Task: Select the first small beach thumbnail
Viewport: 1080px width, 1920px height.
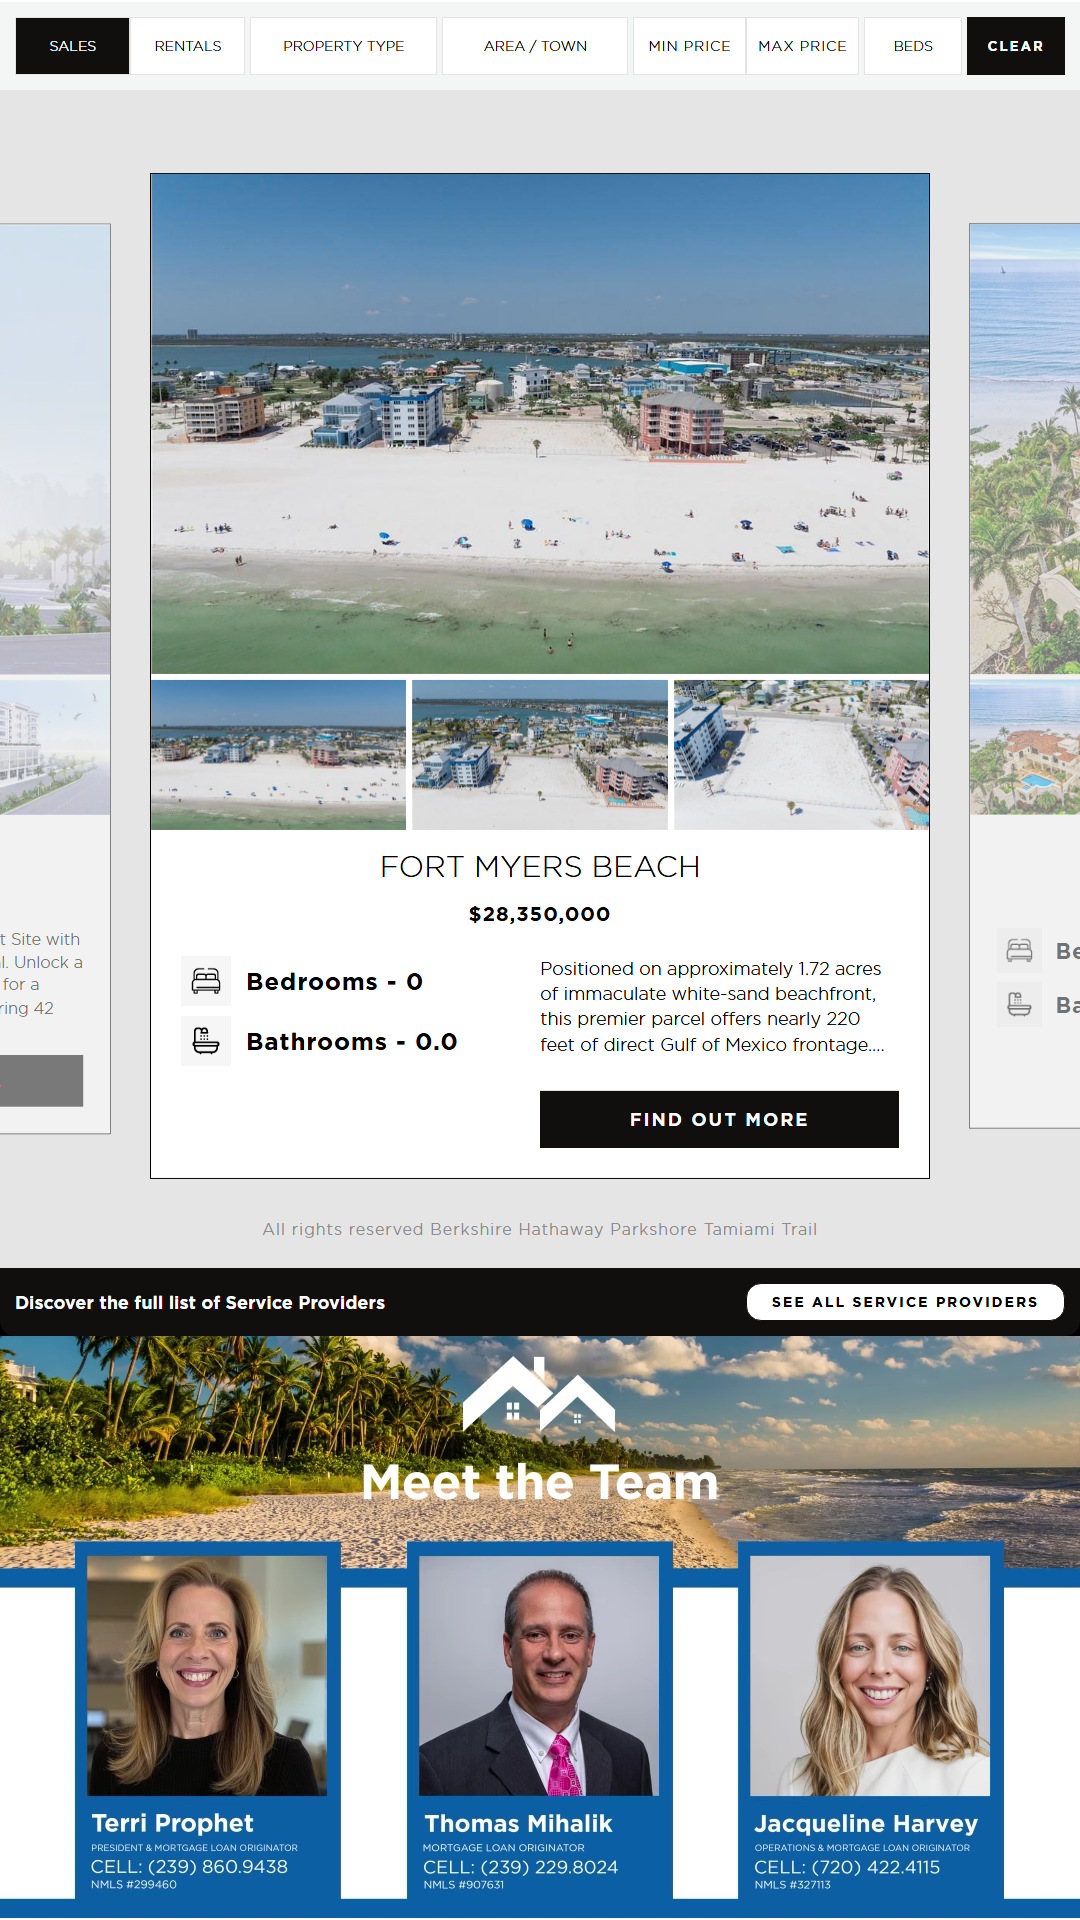Action: pyautogui.click(x=279, y=755)
